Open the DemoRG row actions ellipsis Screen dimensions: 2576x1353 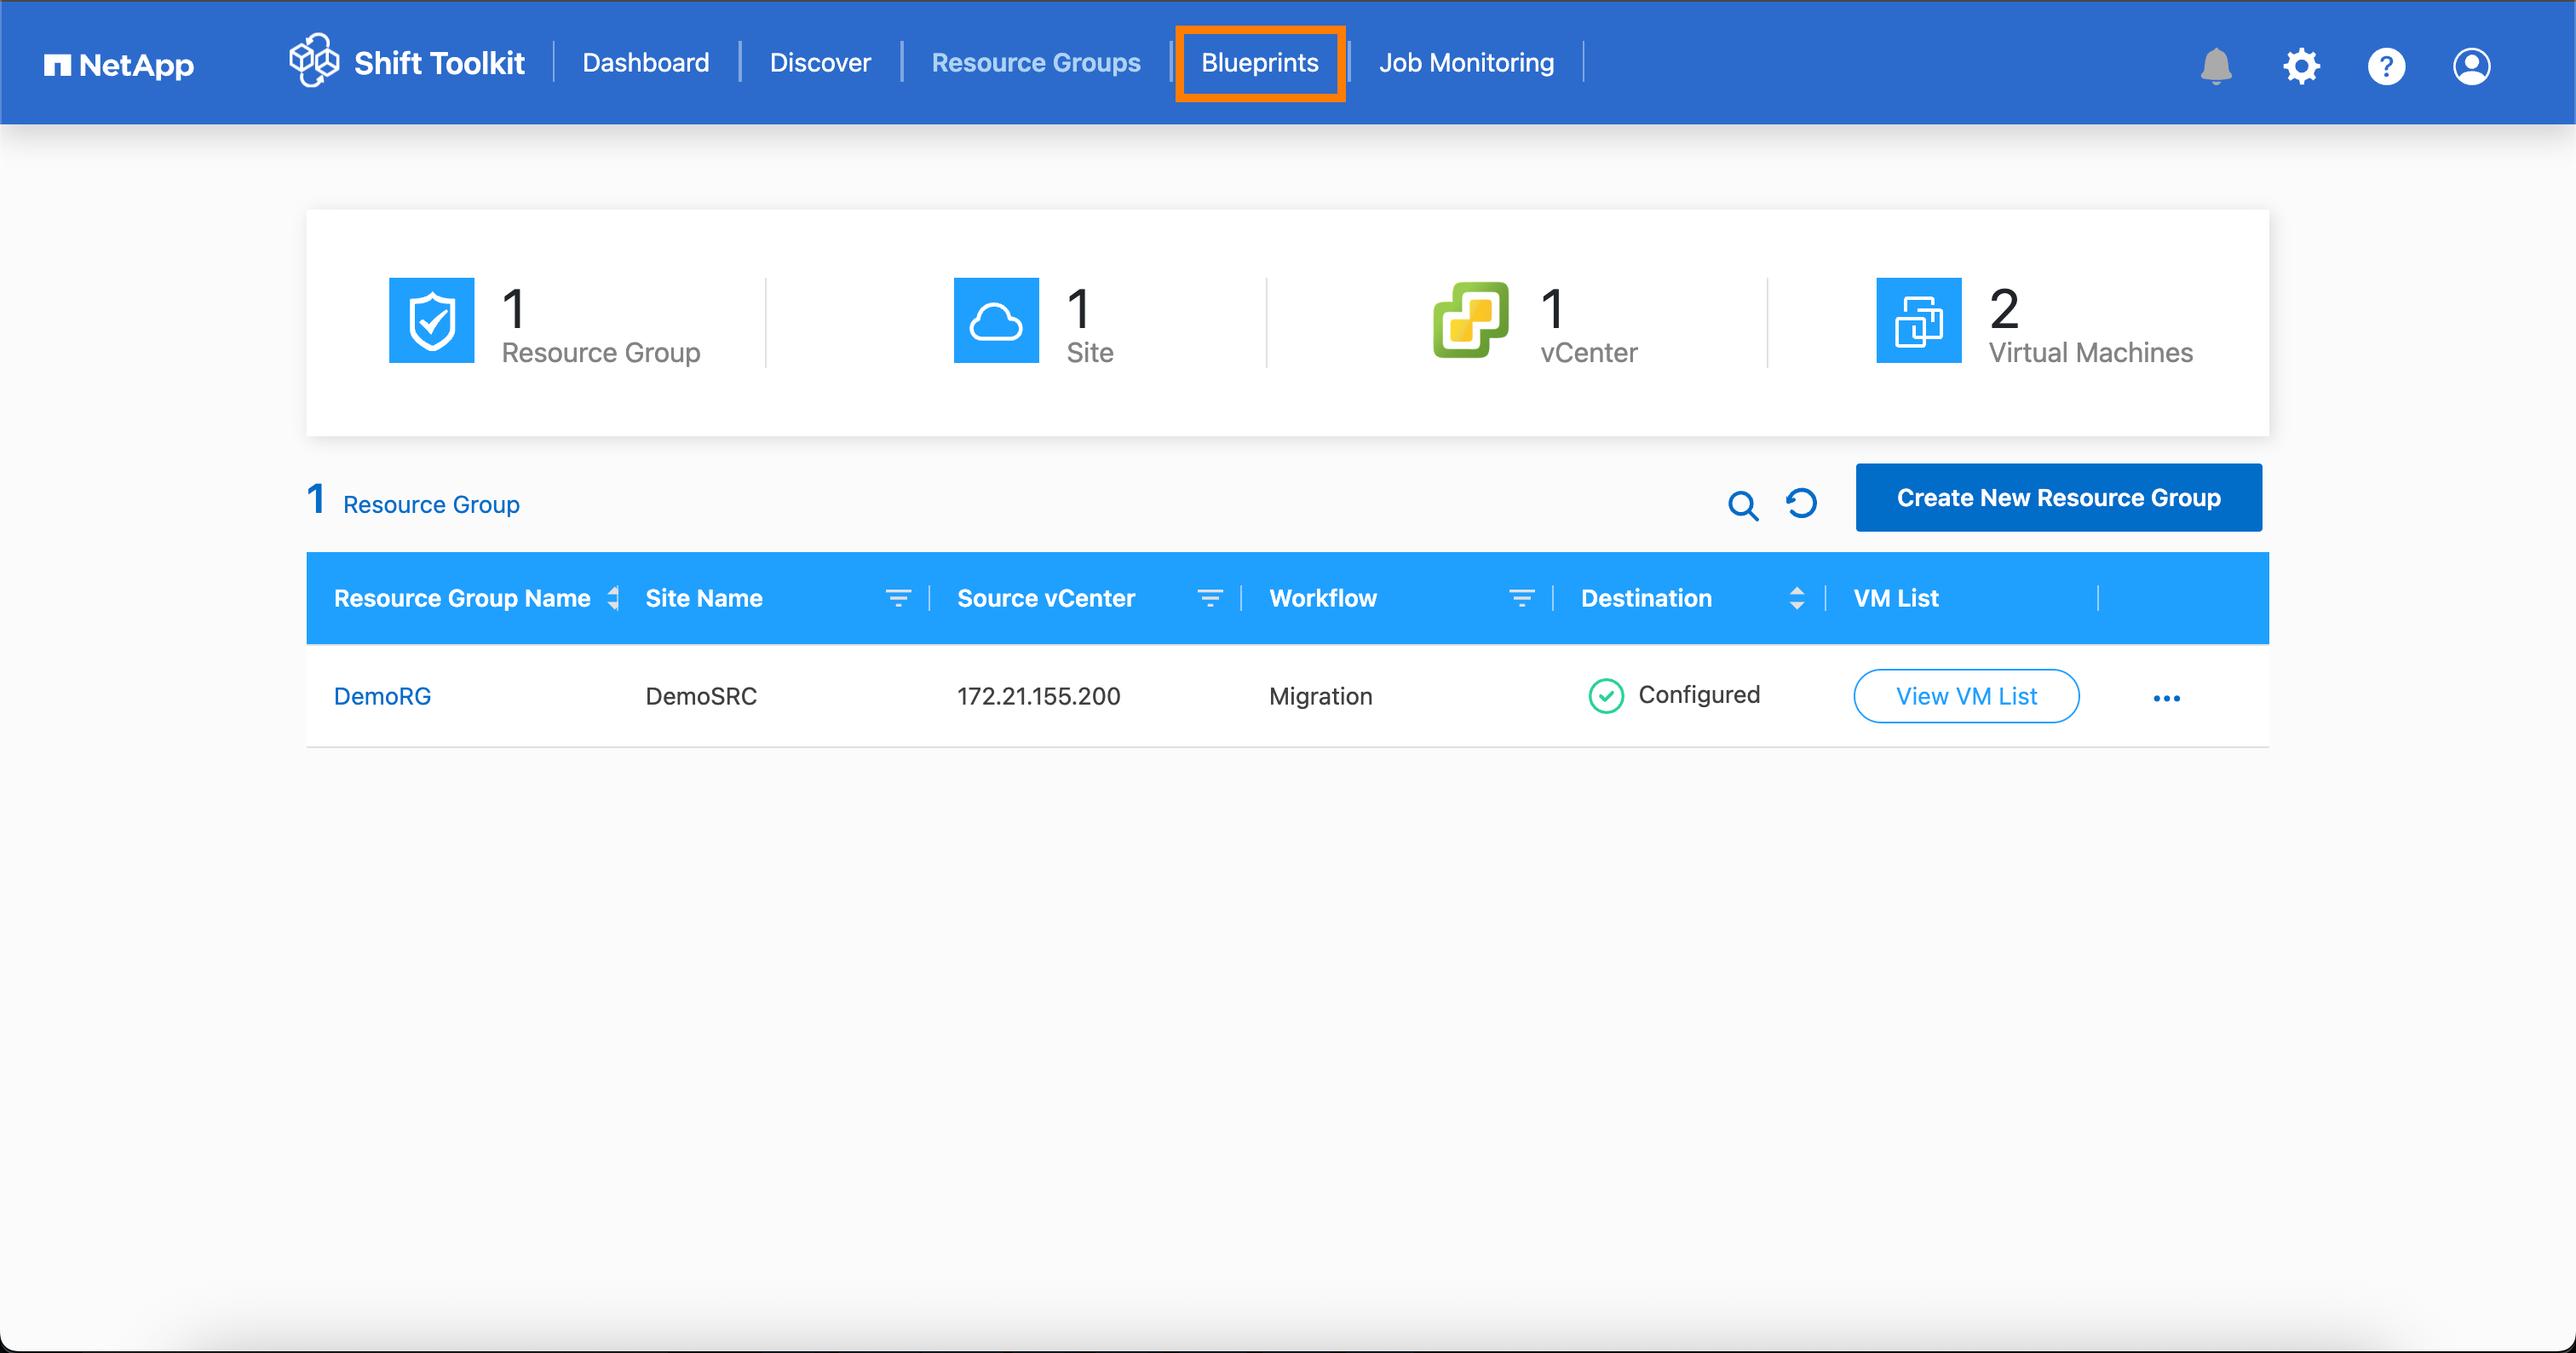[x=2166, y=698]
